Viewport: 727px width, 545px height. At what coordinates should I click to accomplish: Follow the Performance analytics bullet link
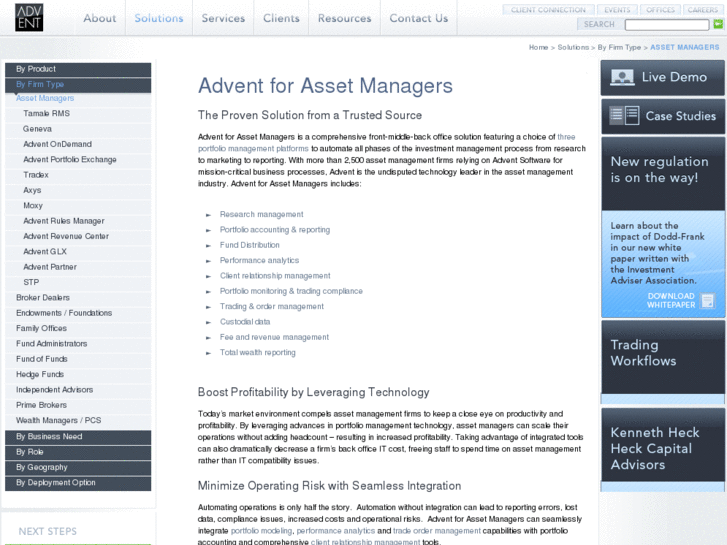tap(259, 260)
